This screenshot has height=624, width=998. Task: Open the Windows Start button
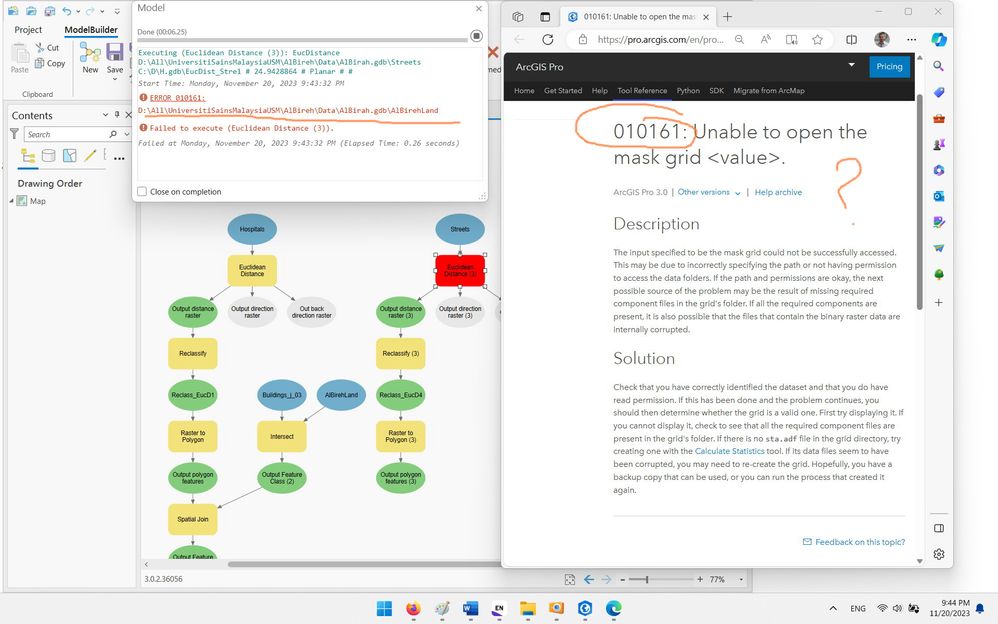point(384,609)
